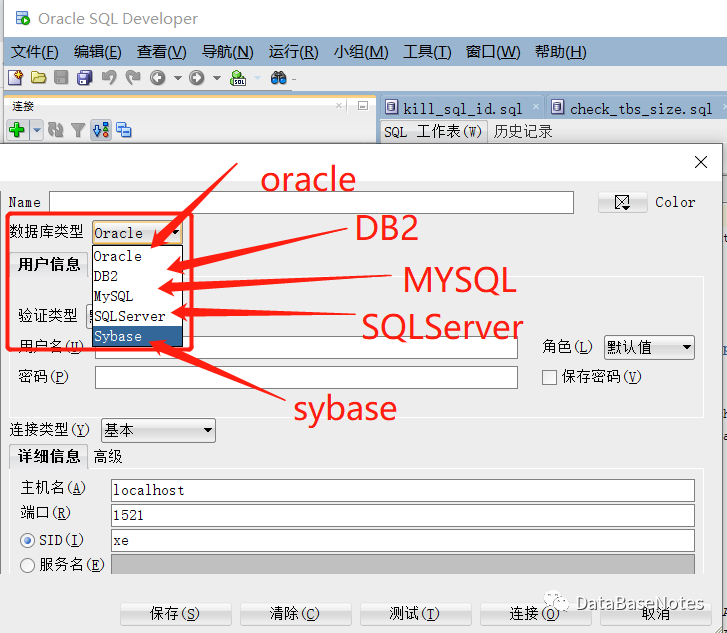Viewport: 727px width, 633px height.
Task: Click the 测试 test button
Action: click(415, 613)
